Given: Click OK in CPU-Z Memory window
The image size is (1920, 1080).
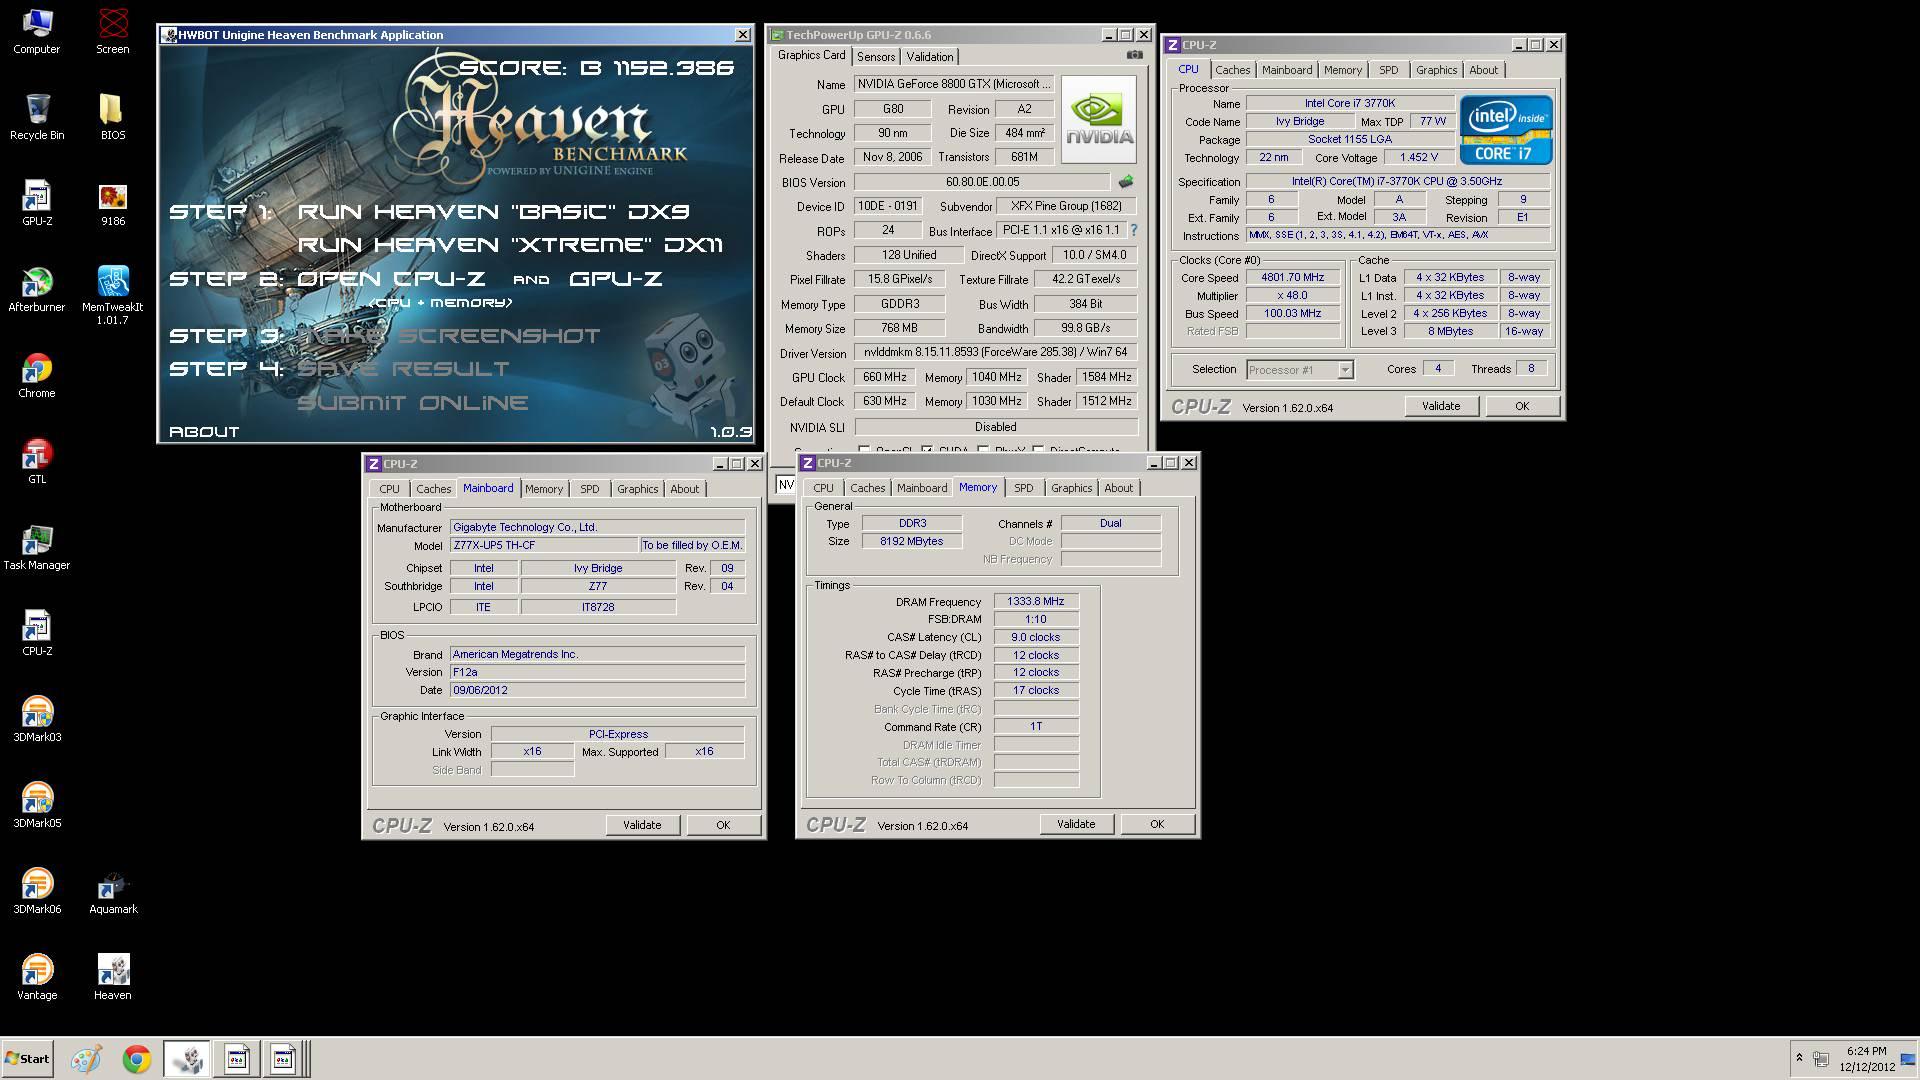Looking at the screenshot, I should click(x=1156, y=824).
